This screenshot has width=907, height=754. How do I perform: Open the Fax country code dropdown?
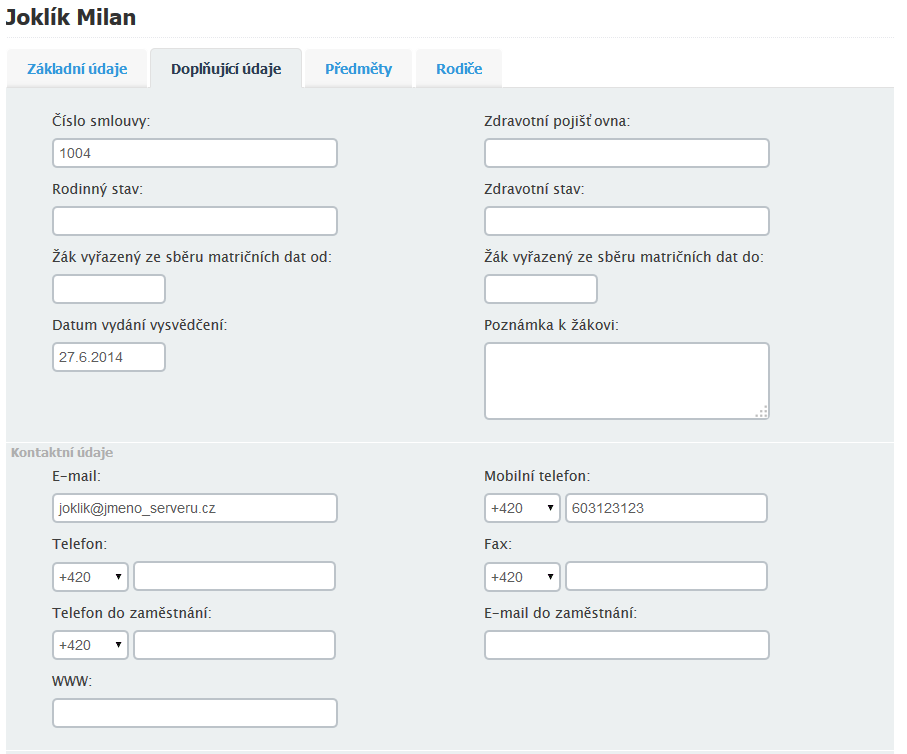[x=522, y=577]
